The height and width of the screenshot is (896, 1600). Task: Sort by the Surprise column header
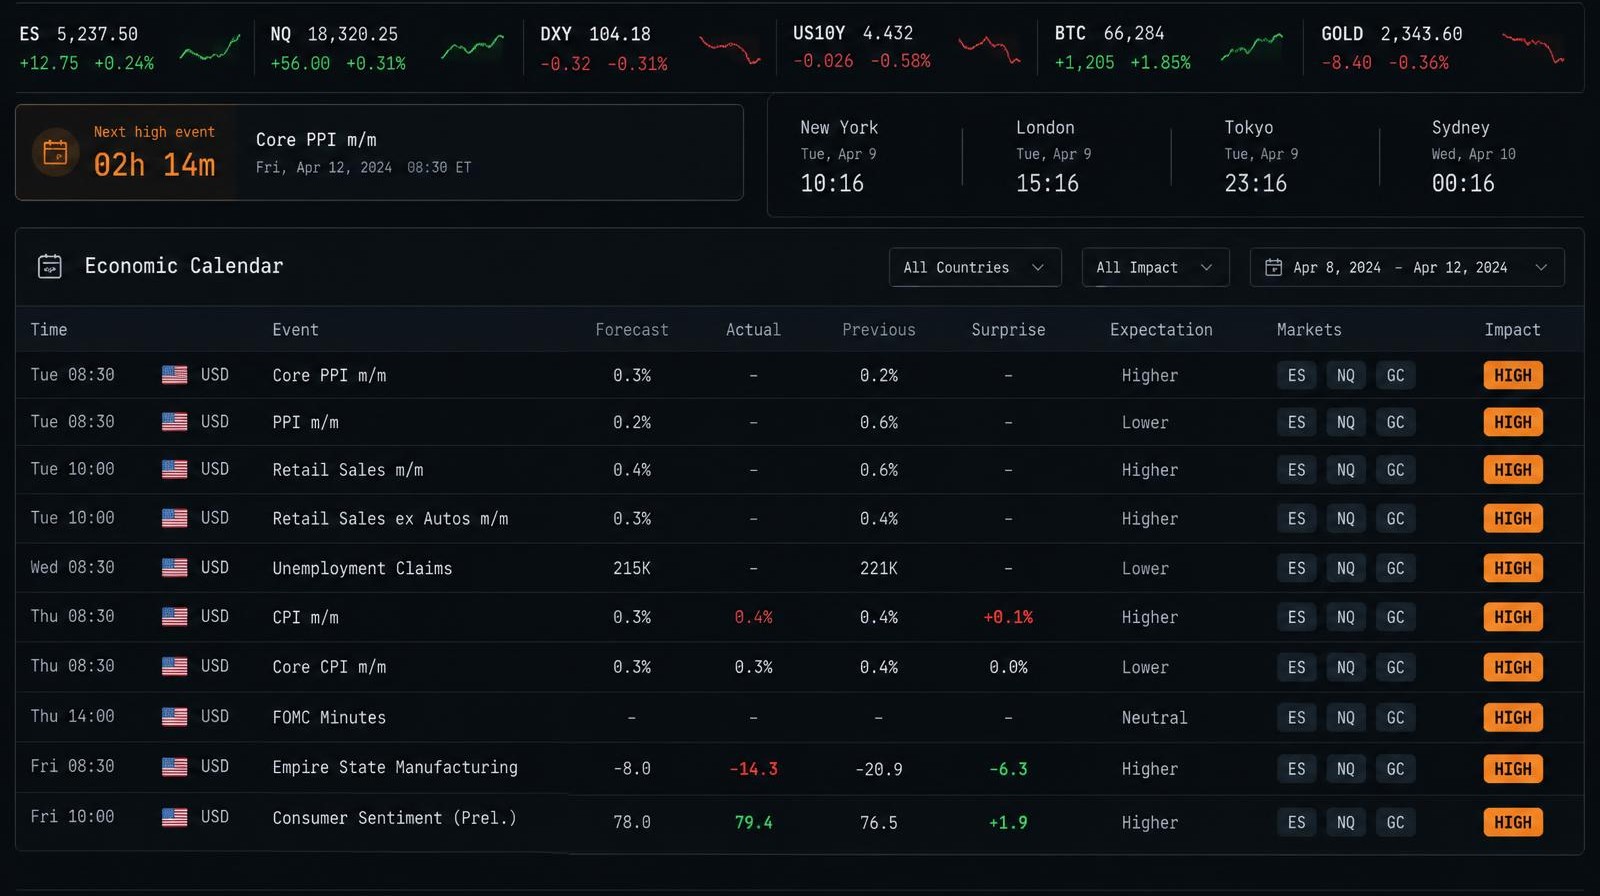pyautogui.click(x=1008, y=330)
